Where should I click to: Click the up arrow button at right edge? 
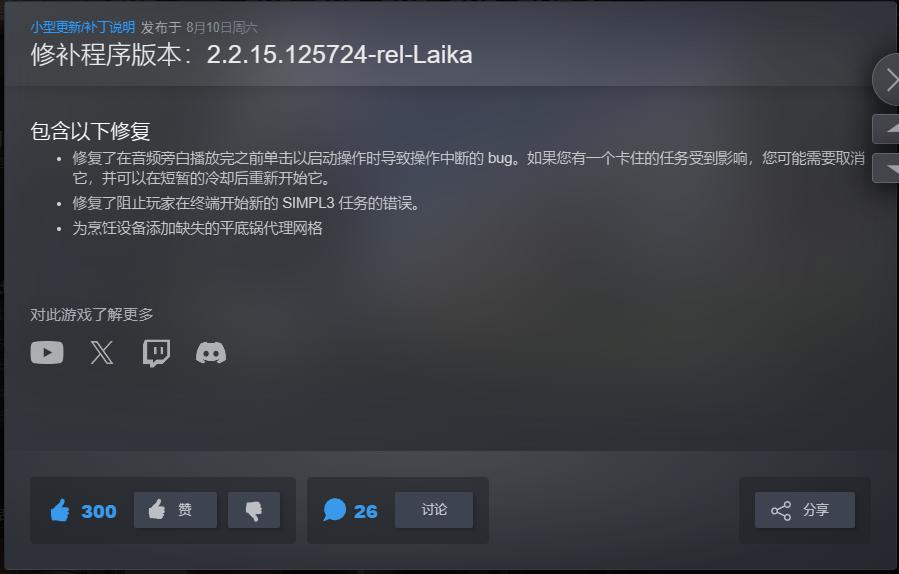click(886, 129)
